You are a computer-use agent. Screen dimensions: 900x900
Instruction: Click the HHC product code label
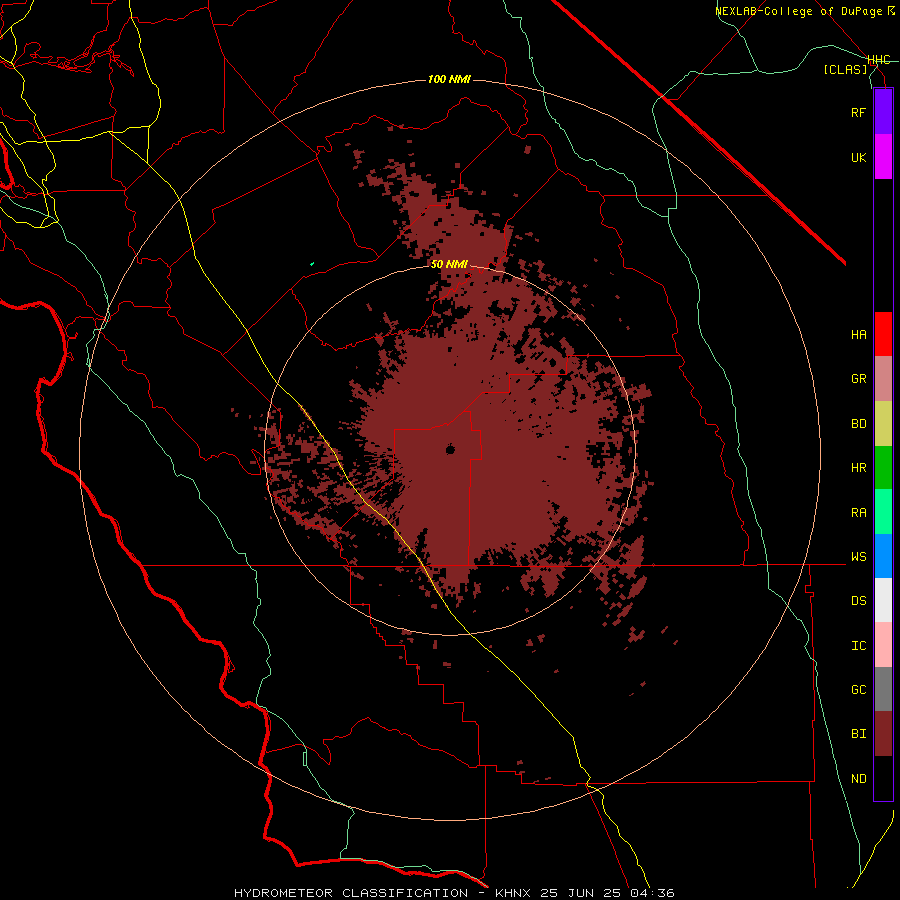click(x=879, y=60)
